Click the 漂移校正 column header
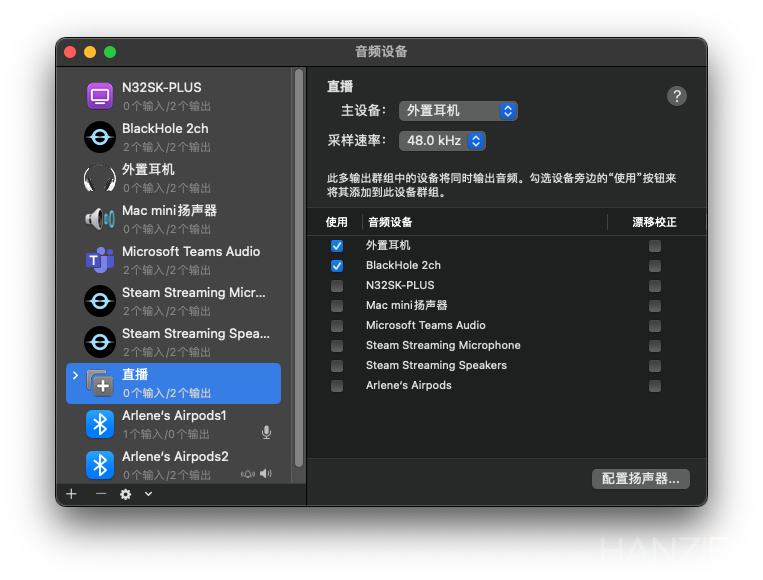Image resolution: width=763 pixels, height=580 pixels. click(x=654, y=222)
